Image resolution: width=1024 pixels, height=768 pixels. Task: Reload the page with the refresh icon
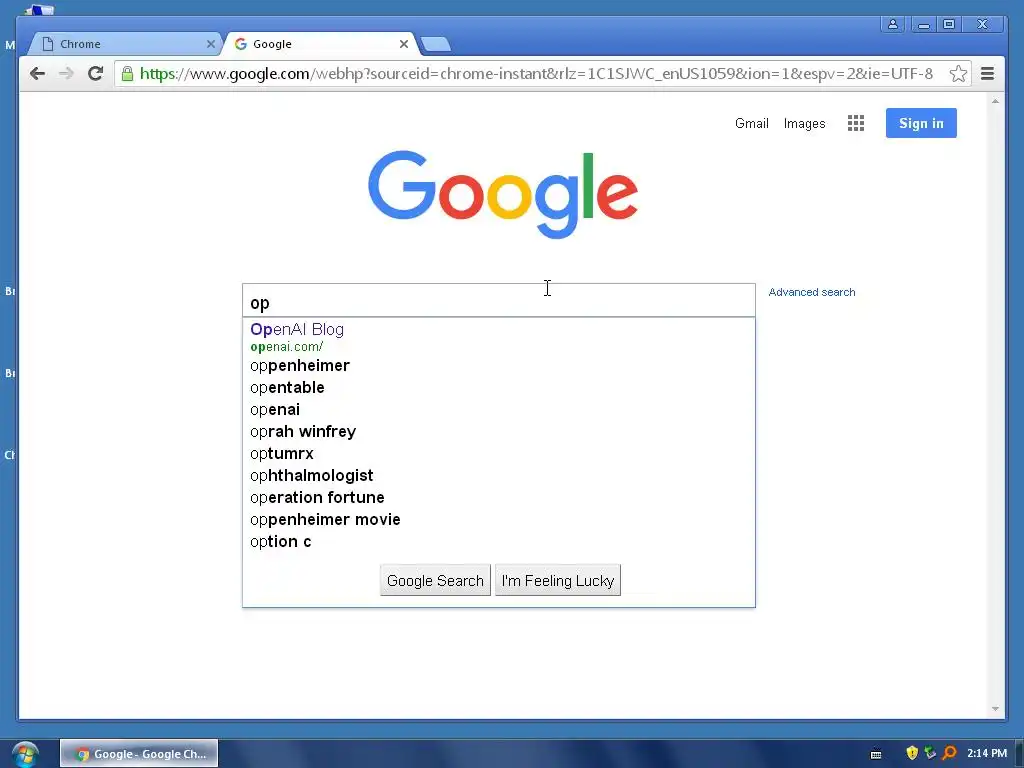coord(95,74)
